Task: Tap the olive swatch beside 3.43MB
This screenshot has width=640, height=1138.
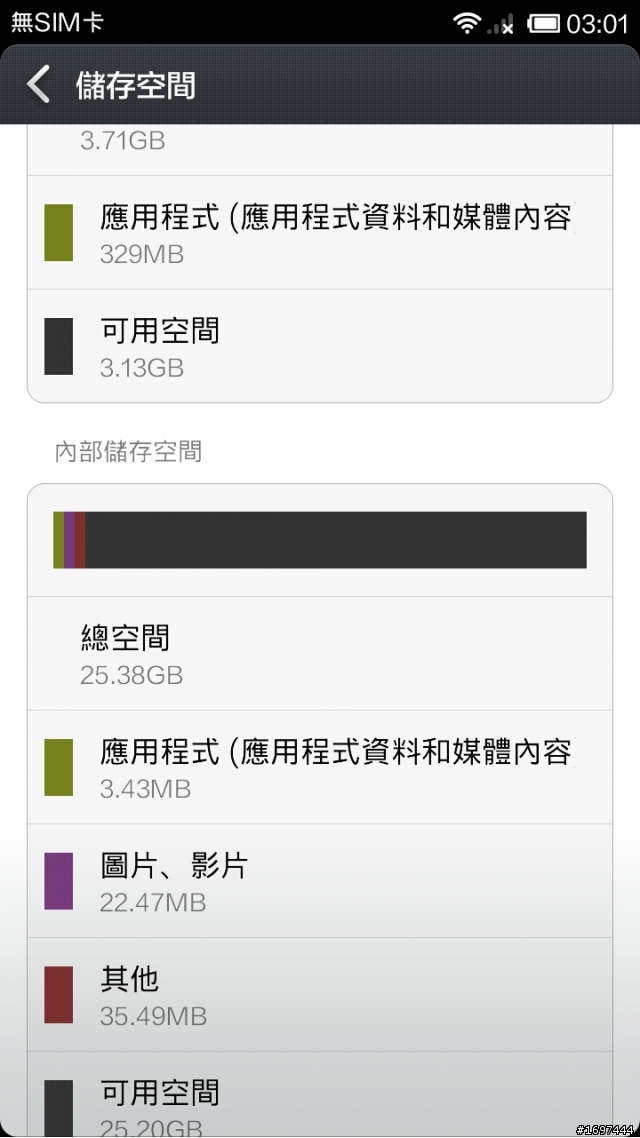Action: [x=59, y=768]
